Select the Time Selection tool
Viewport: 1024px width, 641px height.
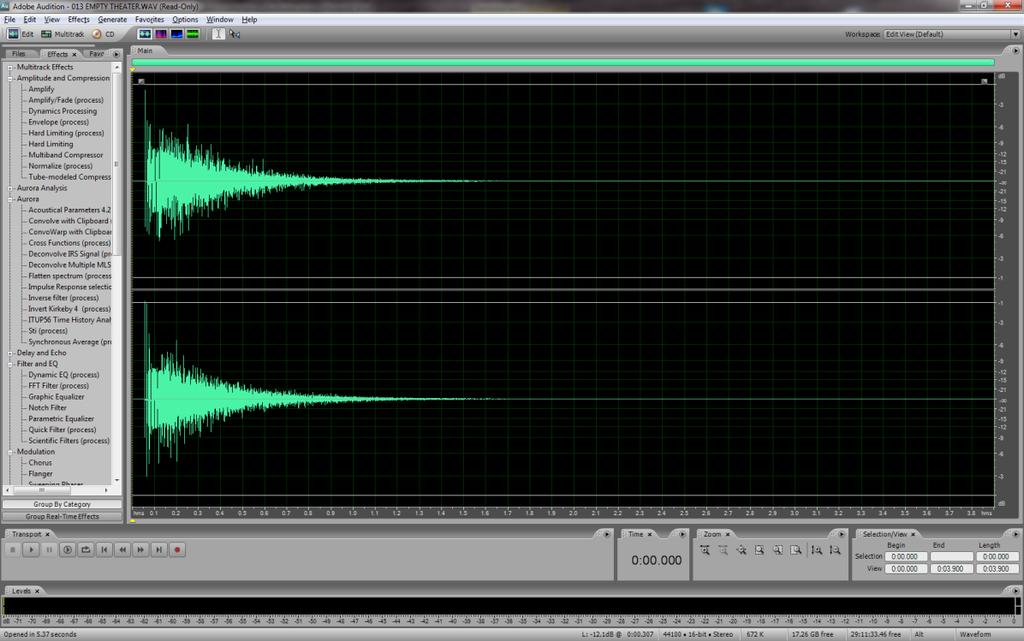[218, 34]
